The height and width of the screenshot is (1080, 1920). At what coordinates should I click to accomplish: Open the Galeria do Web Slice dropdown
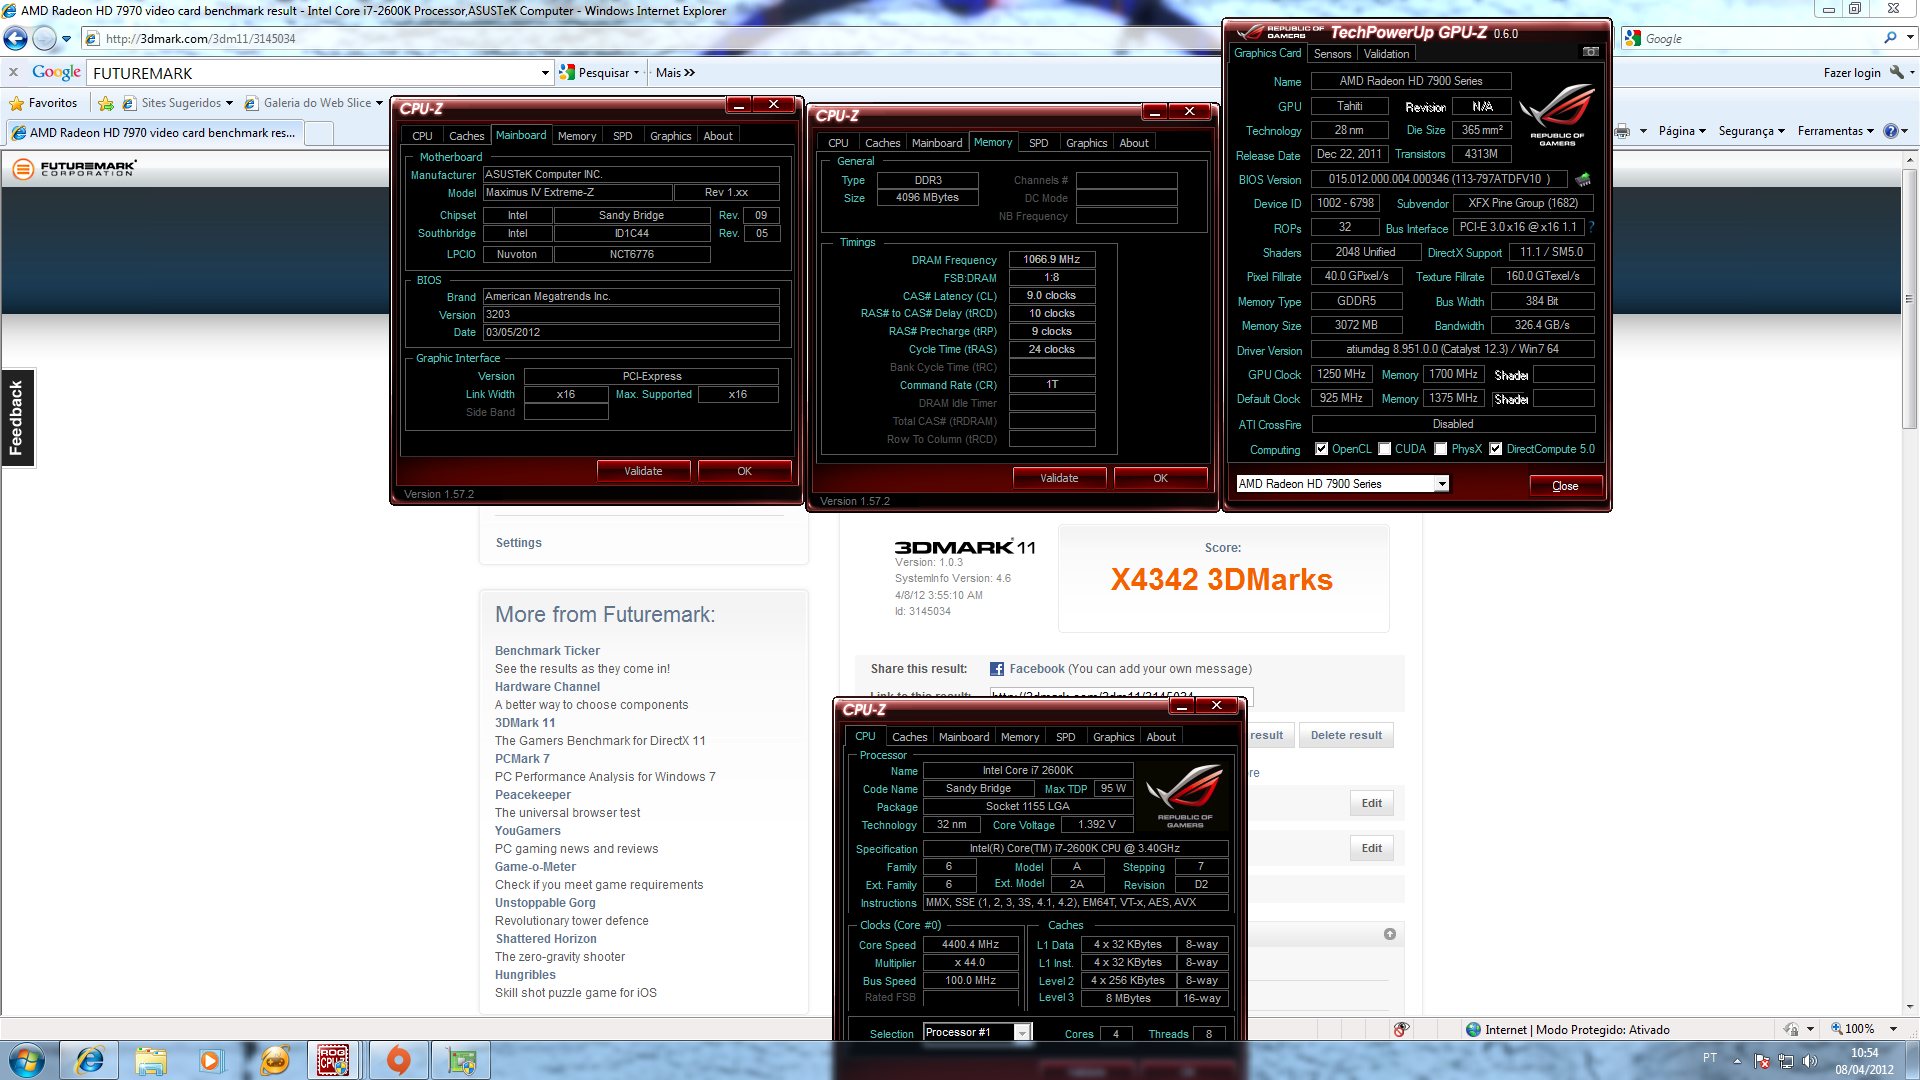pos(379,103)
